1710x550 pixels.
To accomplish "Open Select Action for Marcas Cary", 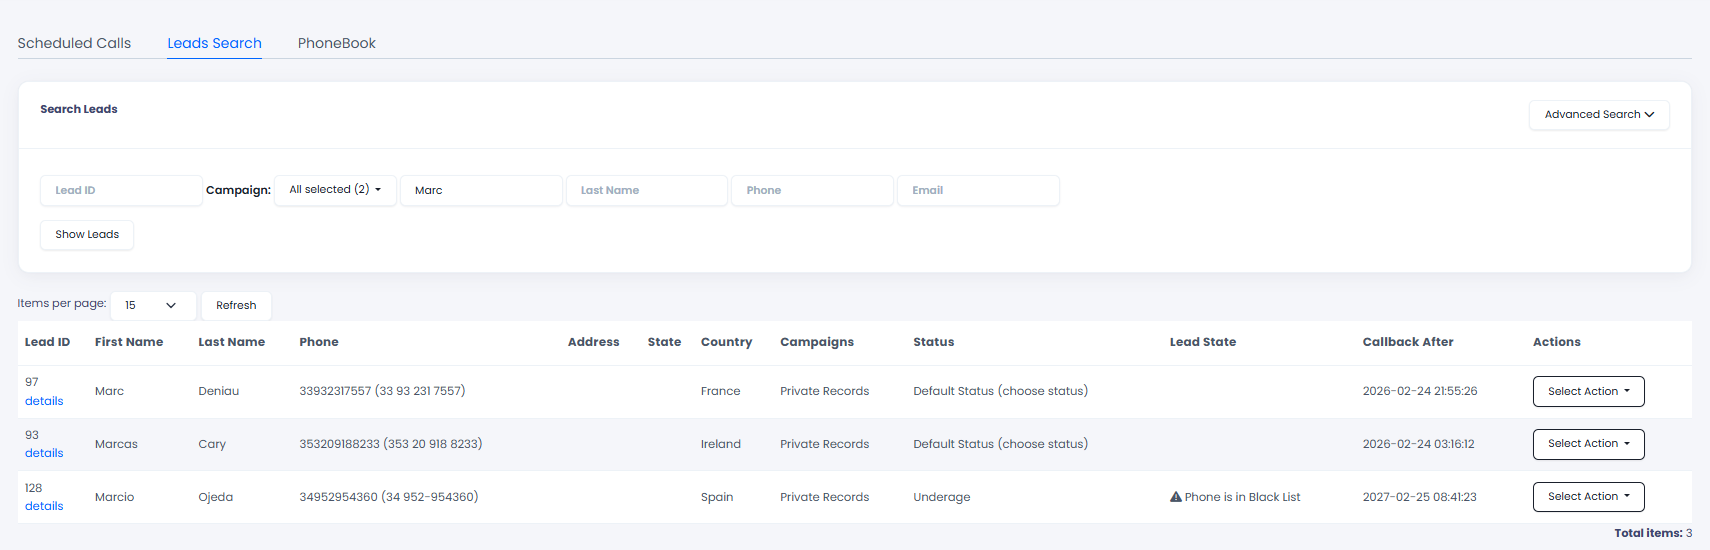I will coord(1588,444).
